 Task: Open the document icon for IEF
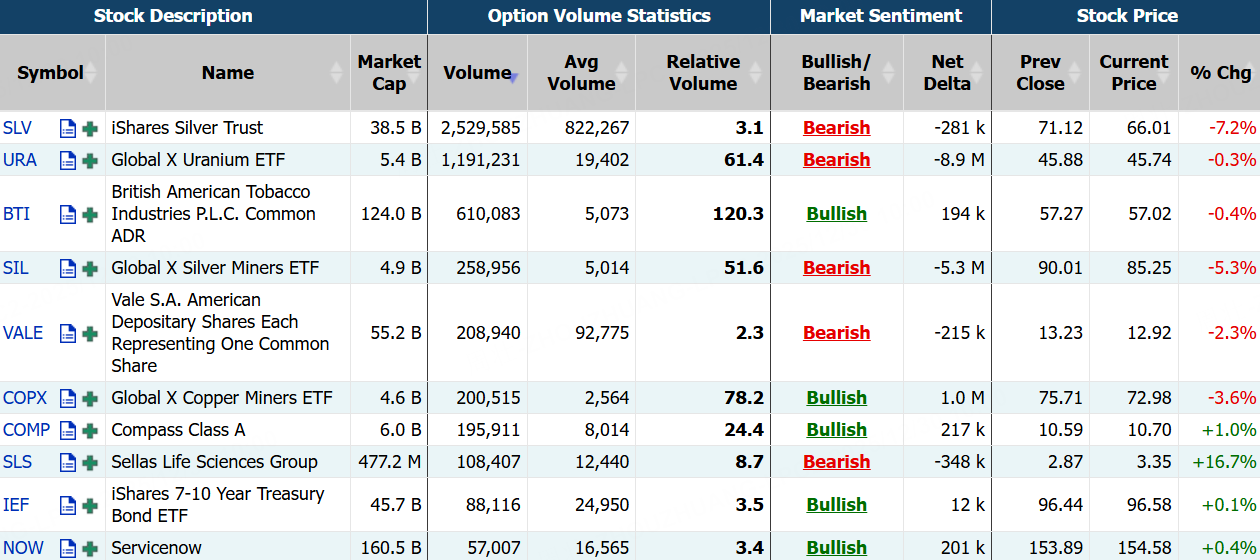tap(68, 505)
